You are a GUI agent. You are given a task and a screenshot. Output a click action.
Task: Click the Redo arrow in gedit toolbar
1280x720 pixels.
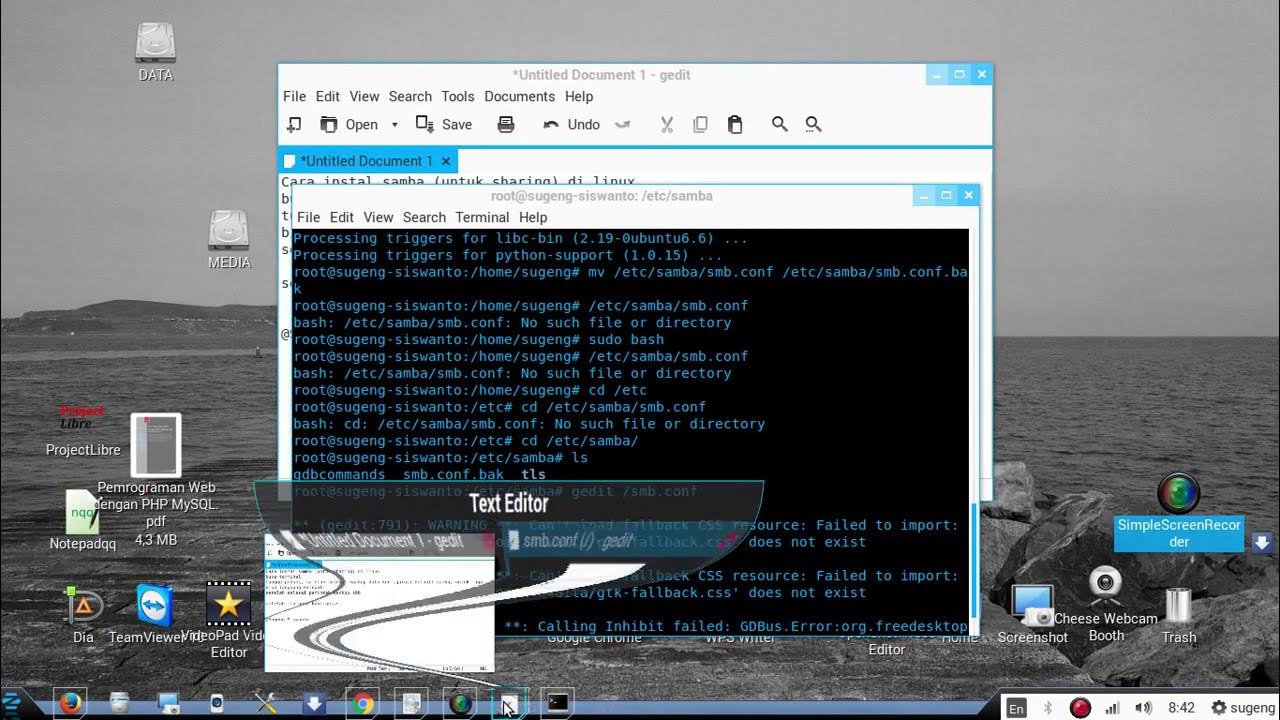(622, 124)
